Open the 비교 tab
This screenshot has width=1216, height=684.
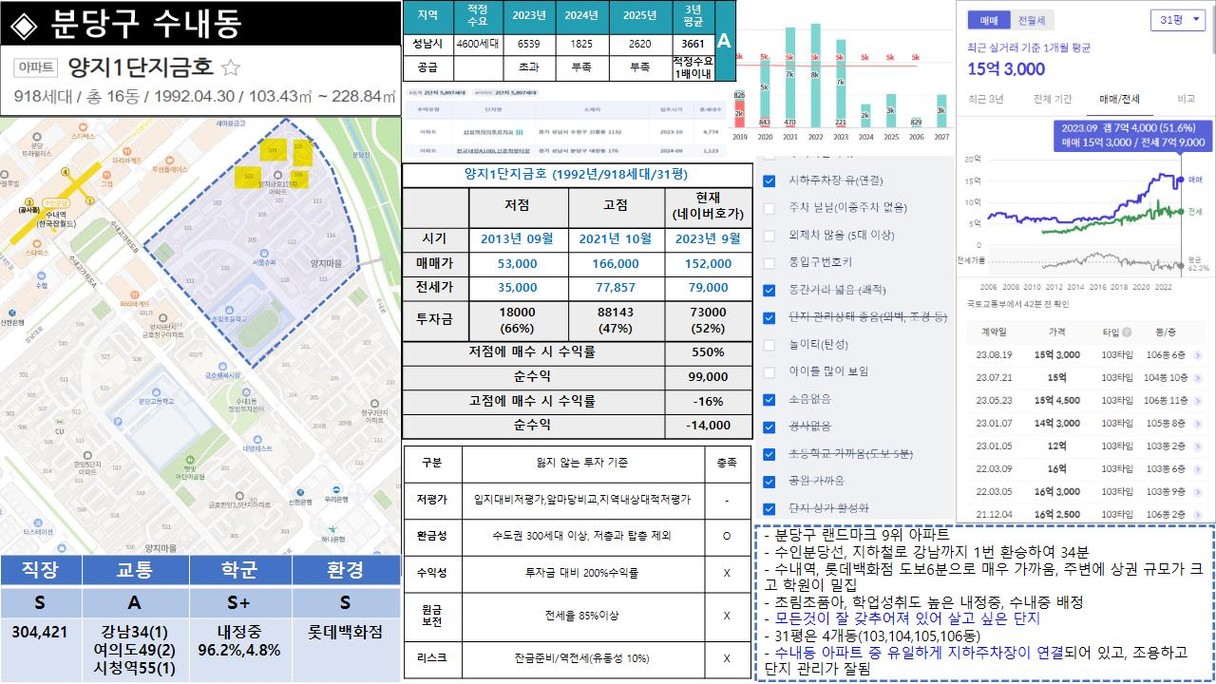pyautogui.click(x=1186, y=99)
